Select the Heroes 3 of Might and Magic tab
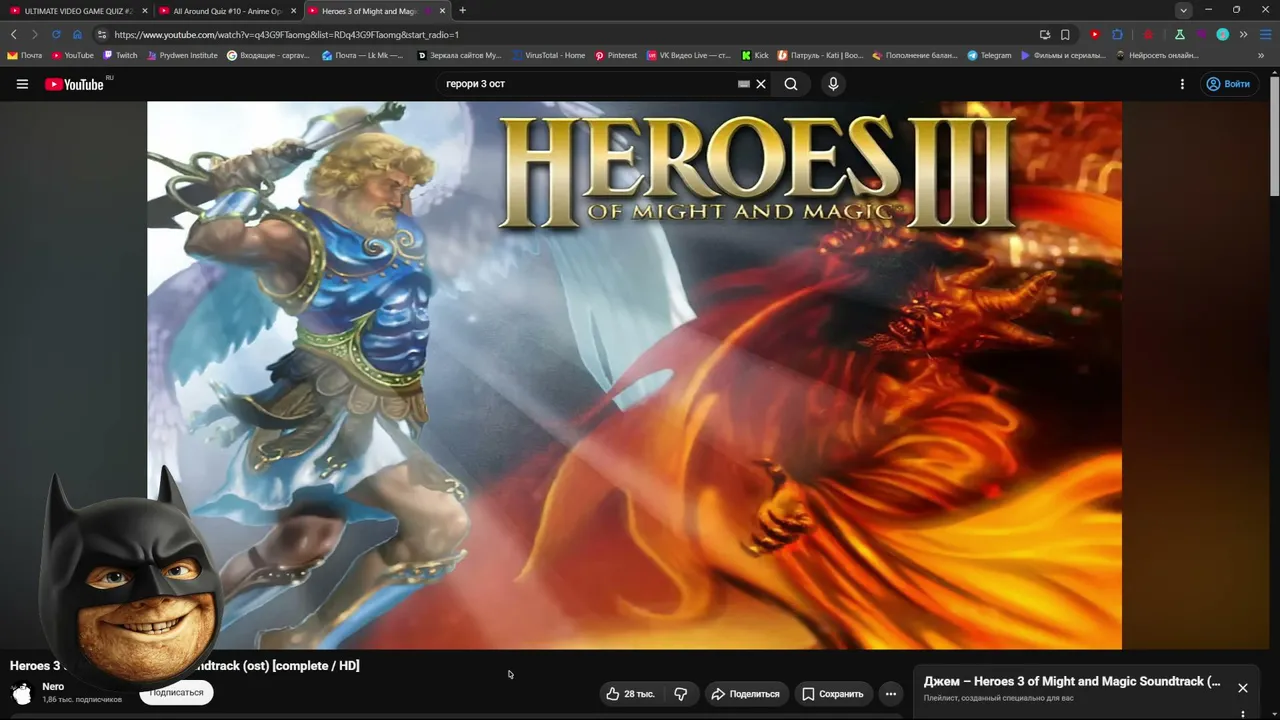The image size is (1280, 720). [x=376, y=11]
